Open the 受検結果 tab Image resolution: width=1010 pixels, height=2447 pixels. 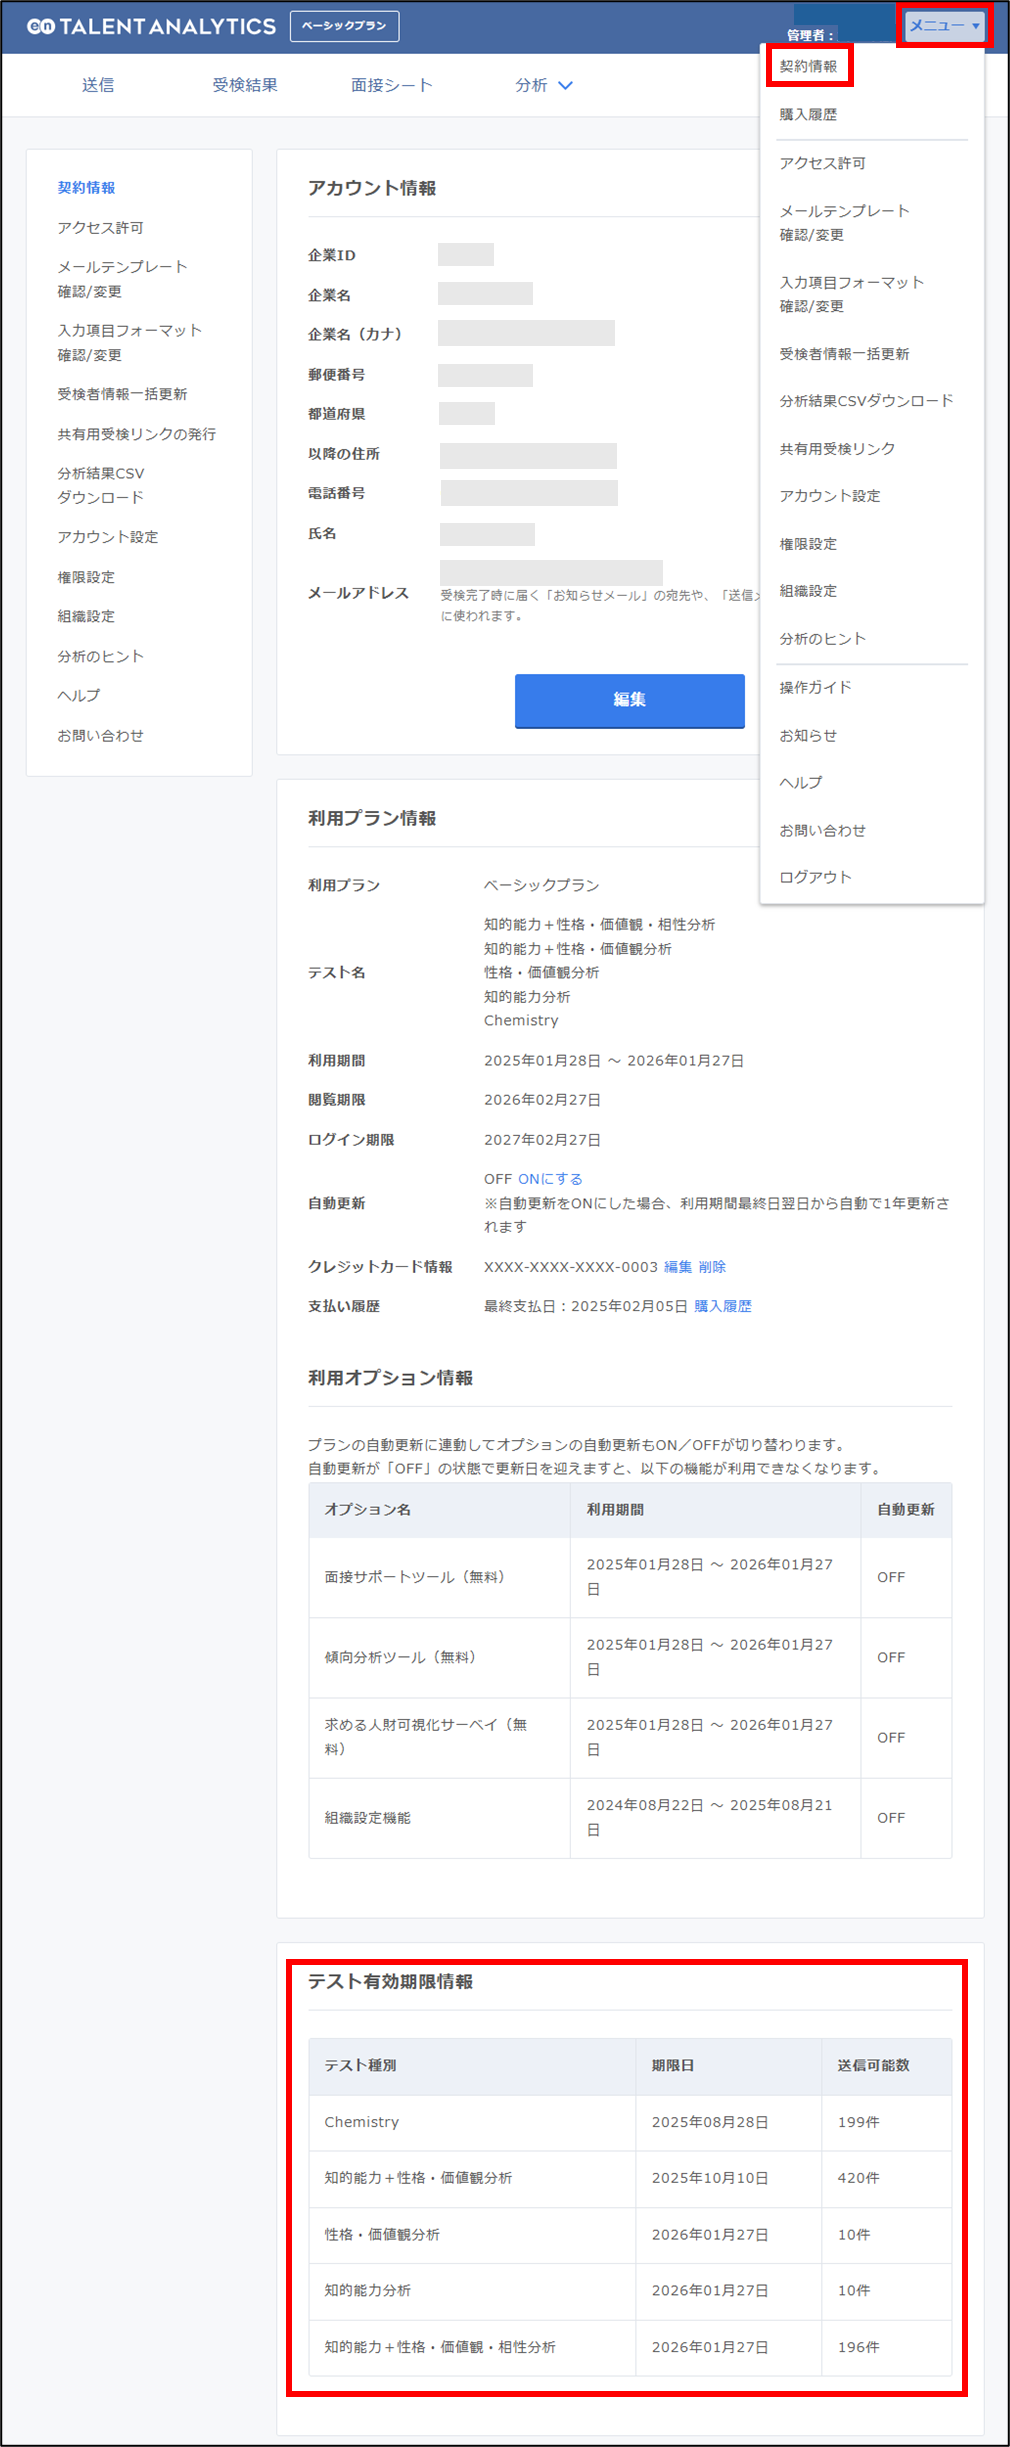tap(245, 85)
